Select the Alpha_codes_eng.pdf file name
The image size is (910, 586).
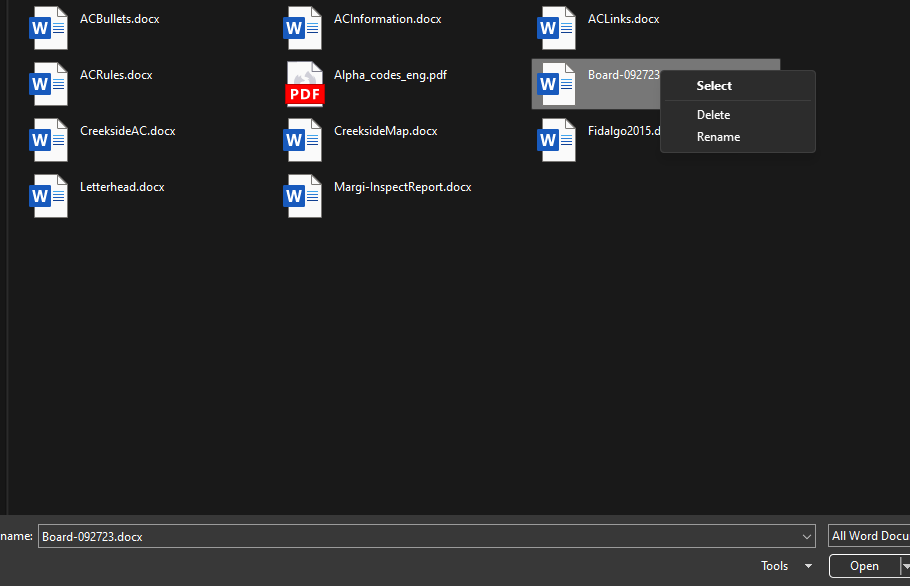tap(391, 75)
